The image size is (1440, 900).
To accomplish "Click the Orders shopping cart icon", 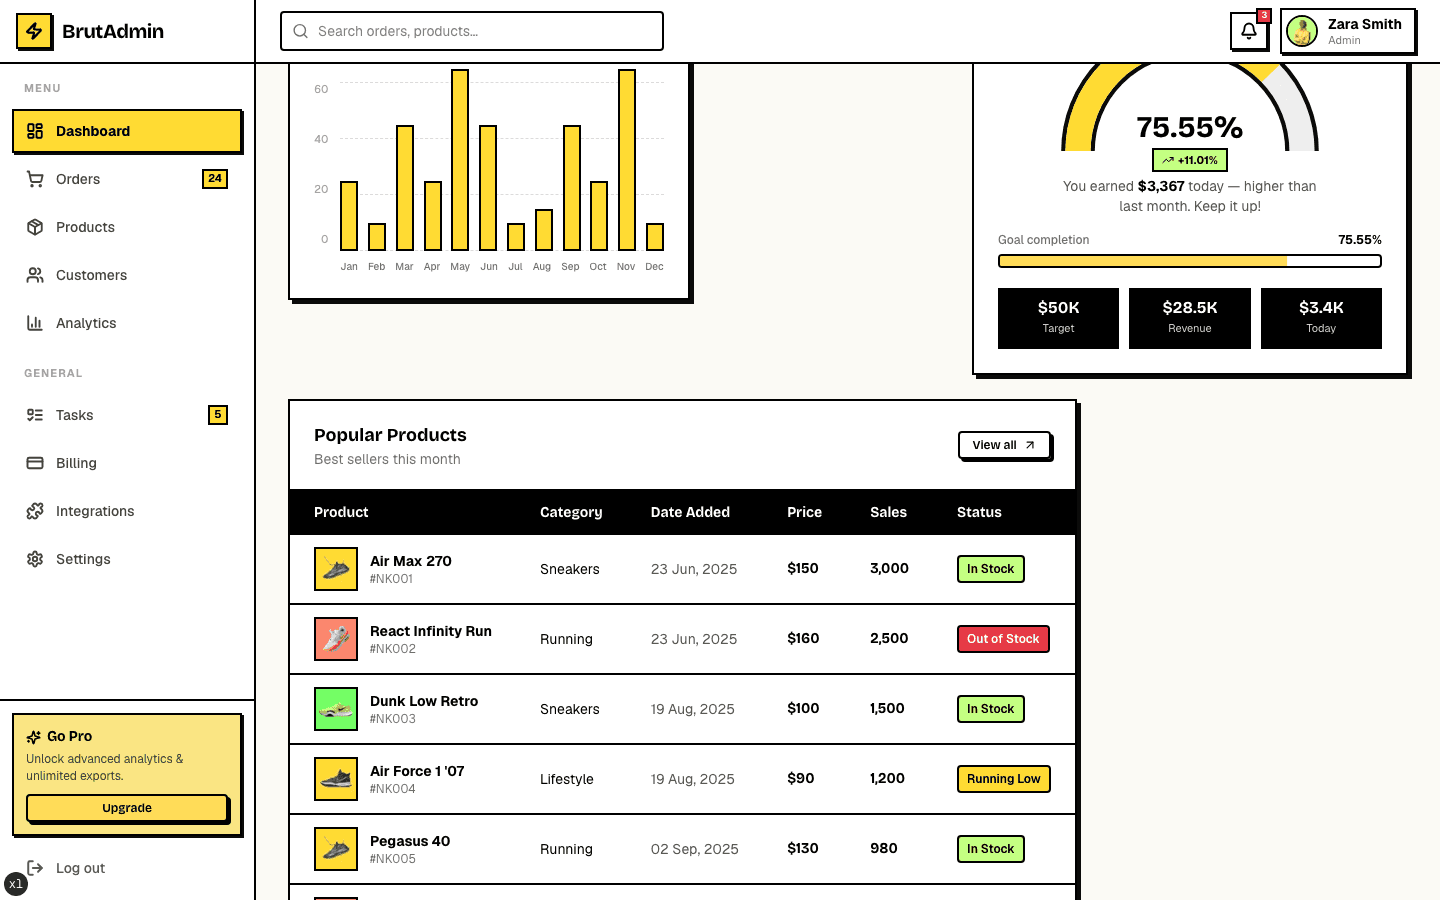I will pos(35,179).
